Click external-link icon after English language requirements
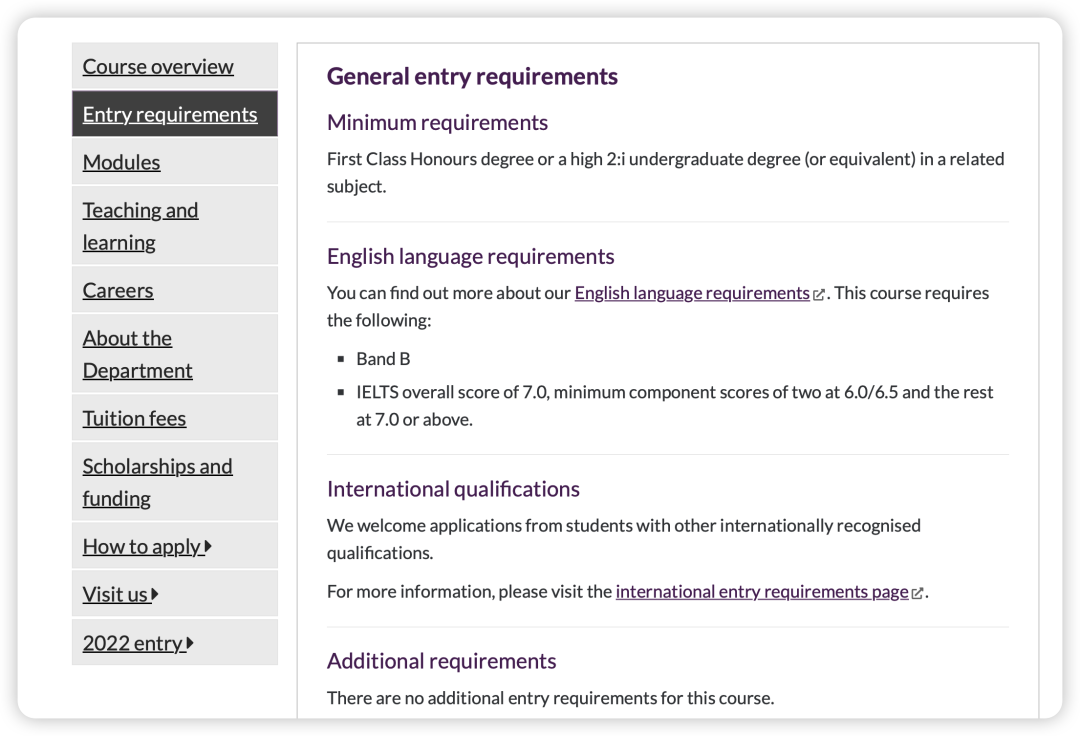The height and width of the screenshot is (736, 1080). [818, 295]
